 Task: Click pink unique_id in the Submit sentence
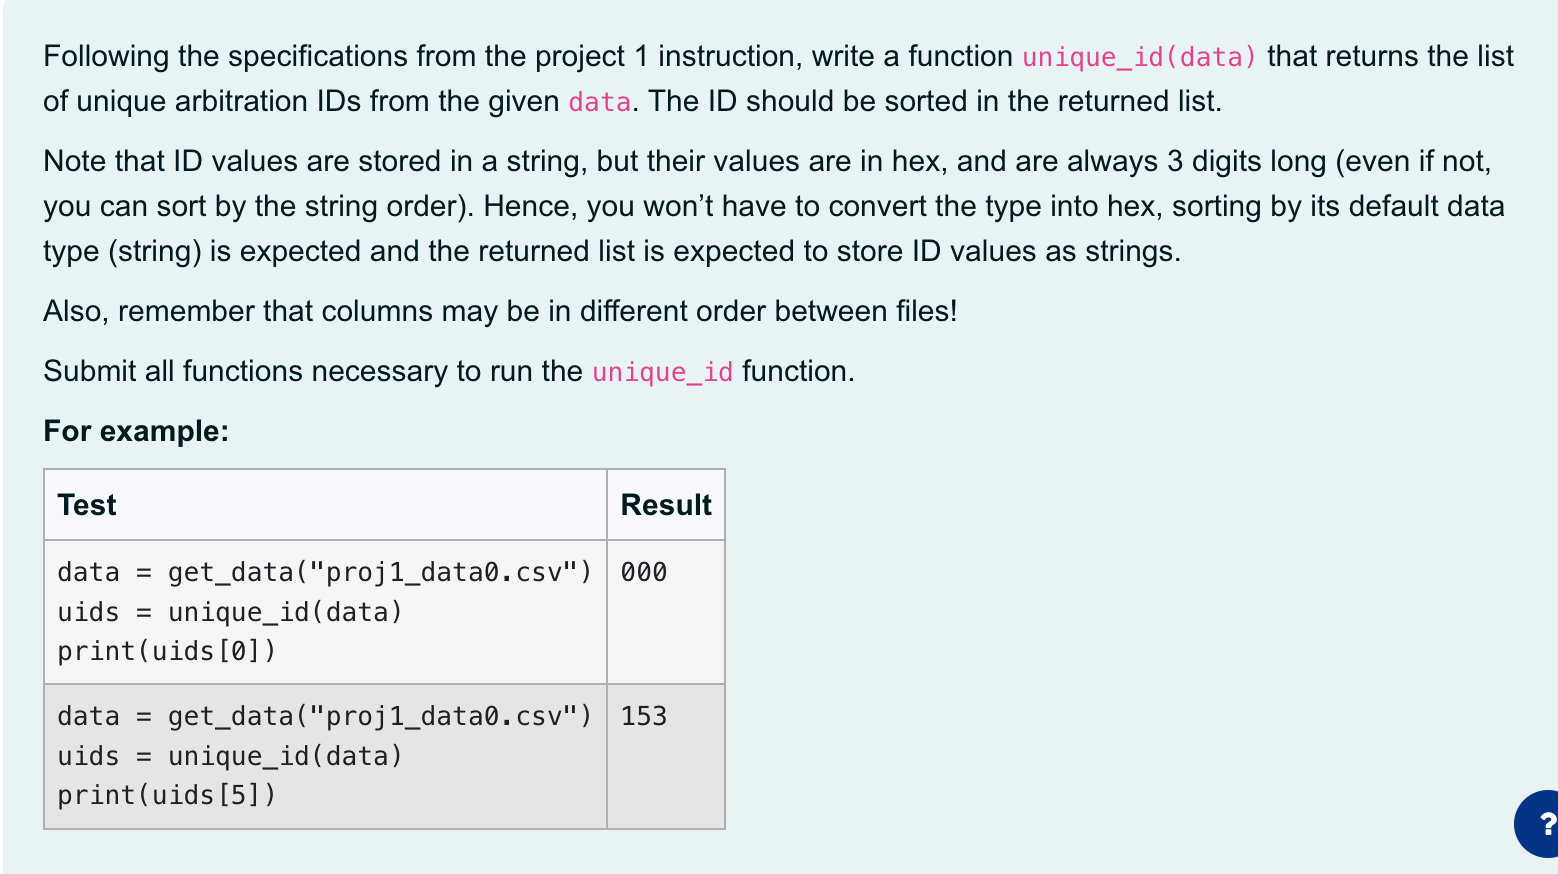point(662,372)
